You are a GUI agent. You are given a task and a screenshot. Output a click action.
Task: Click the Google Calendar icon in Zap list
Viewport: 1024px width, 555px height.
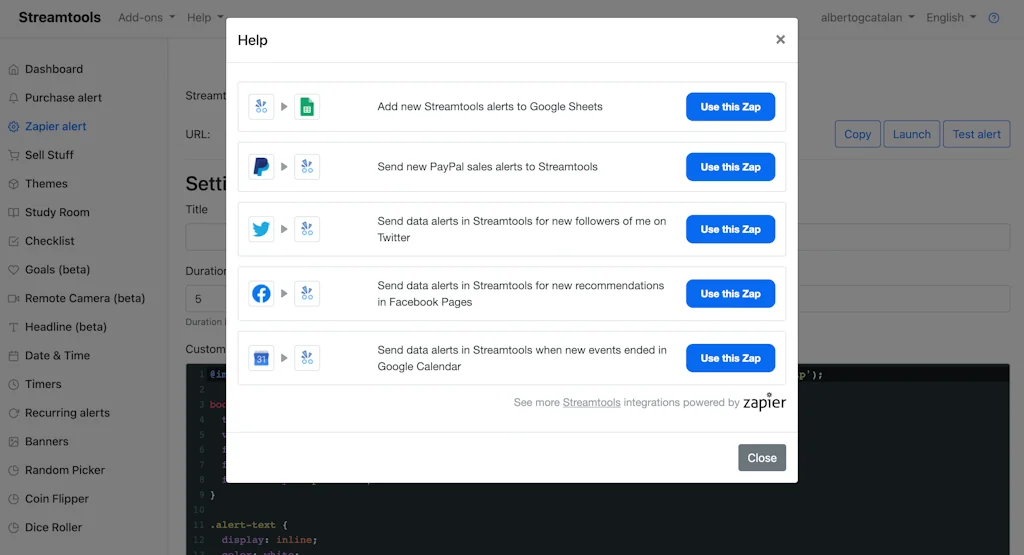click(x=261, y=358)
